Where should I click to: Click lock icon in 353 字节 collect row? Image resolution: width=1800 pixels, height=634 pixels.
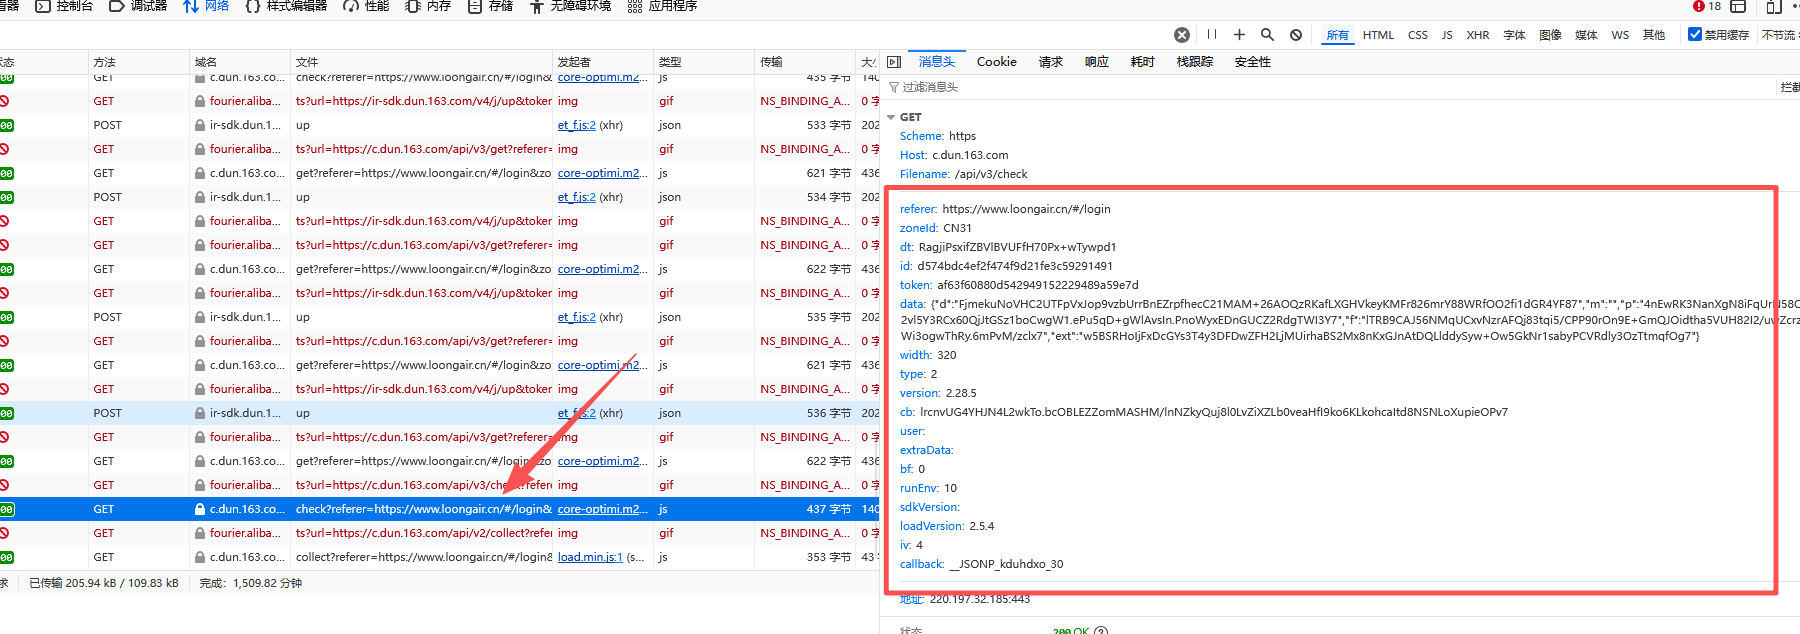point(200,557)
